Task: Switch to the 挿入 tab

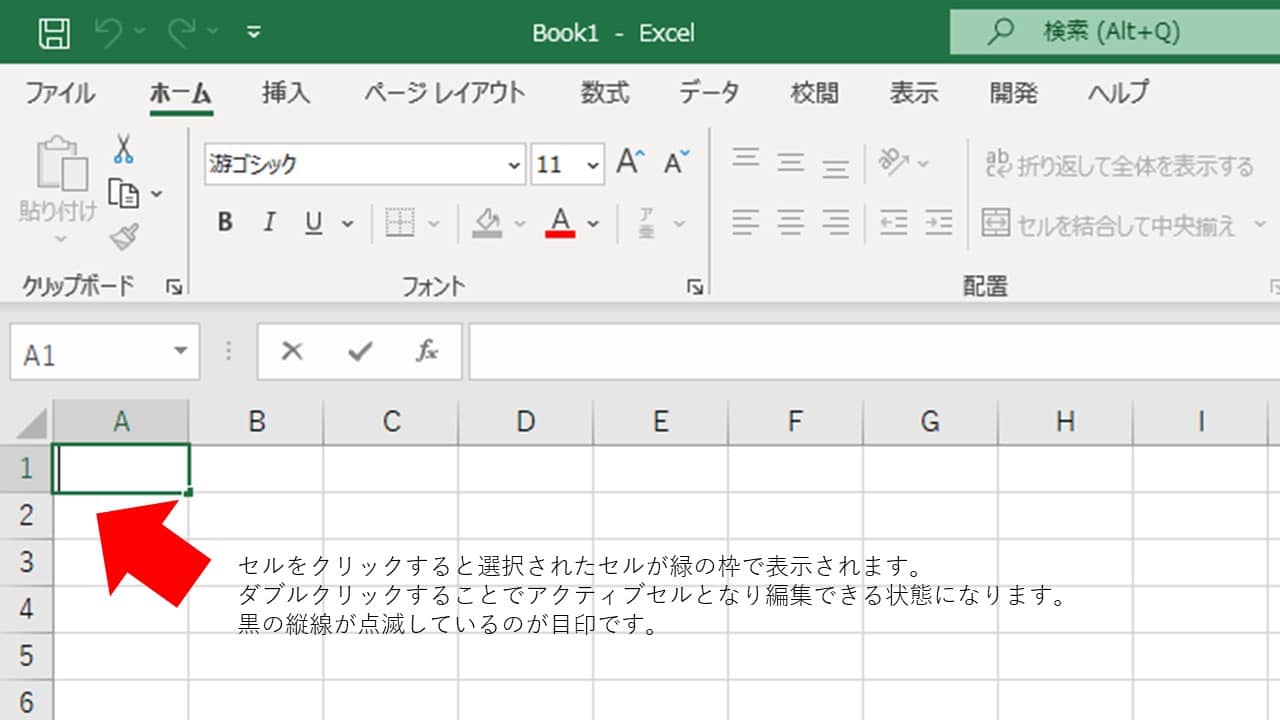Action: click(x=286, y=93)
